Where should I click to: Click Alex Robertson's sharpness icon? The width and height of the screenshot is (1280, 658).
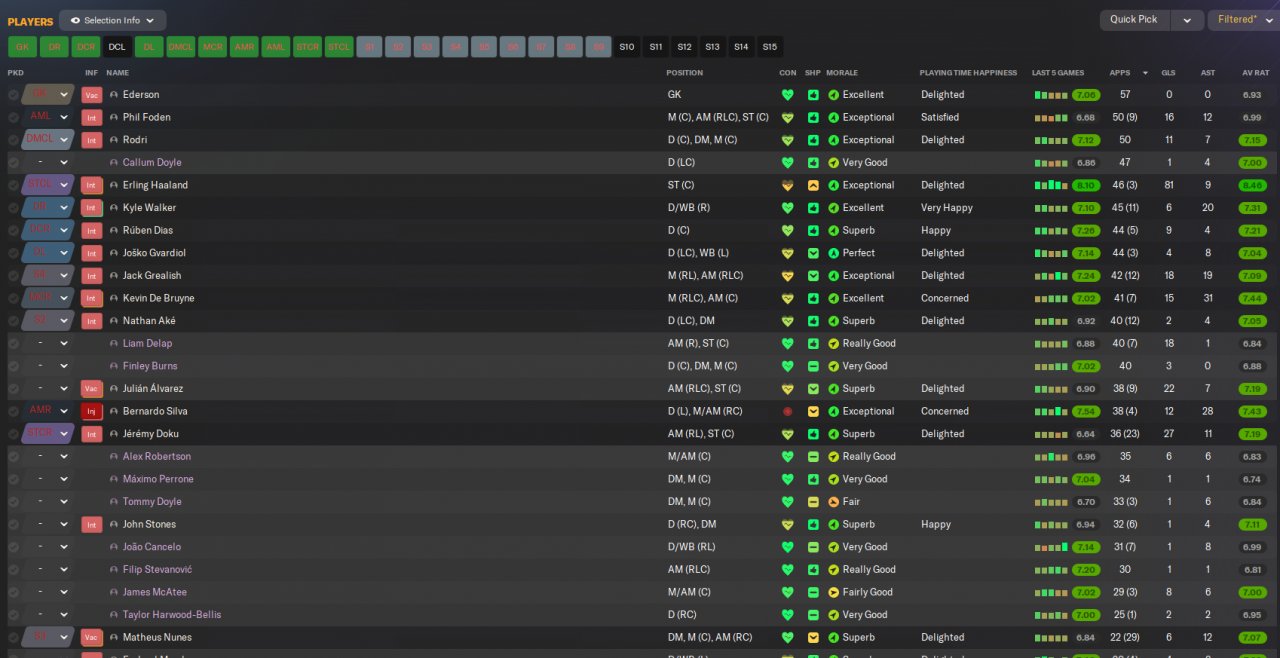[x=813, y=456]
